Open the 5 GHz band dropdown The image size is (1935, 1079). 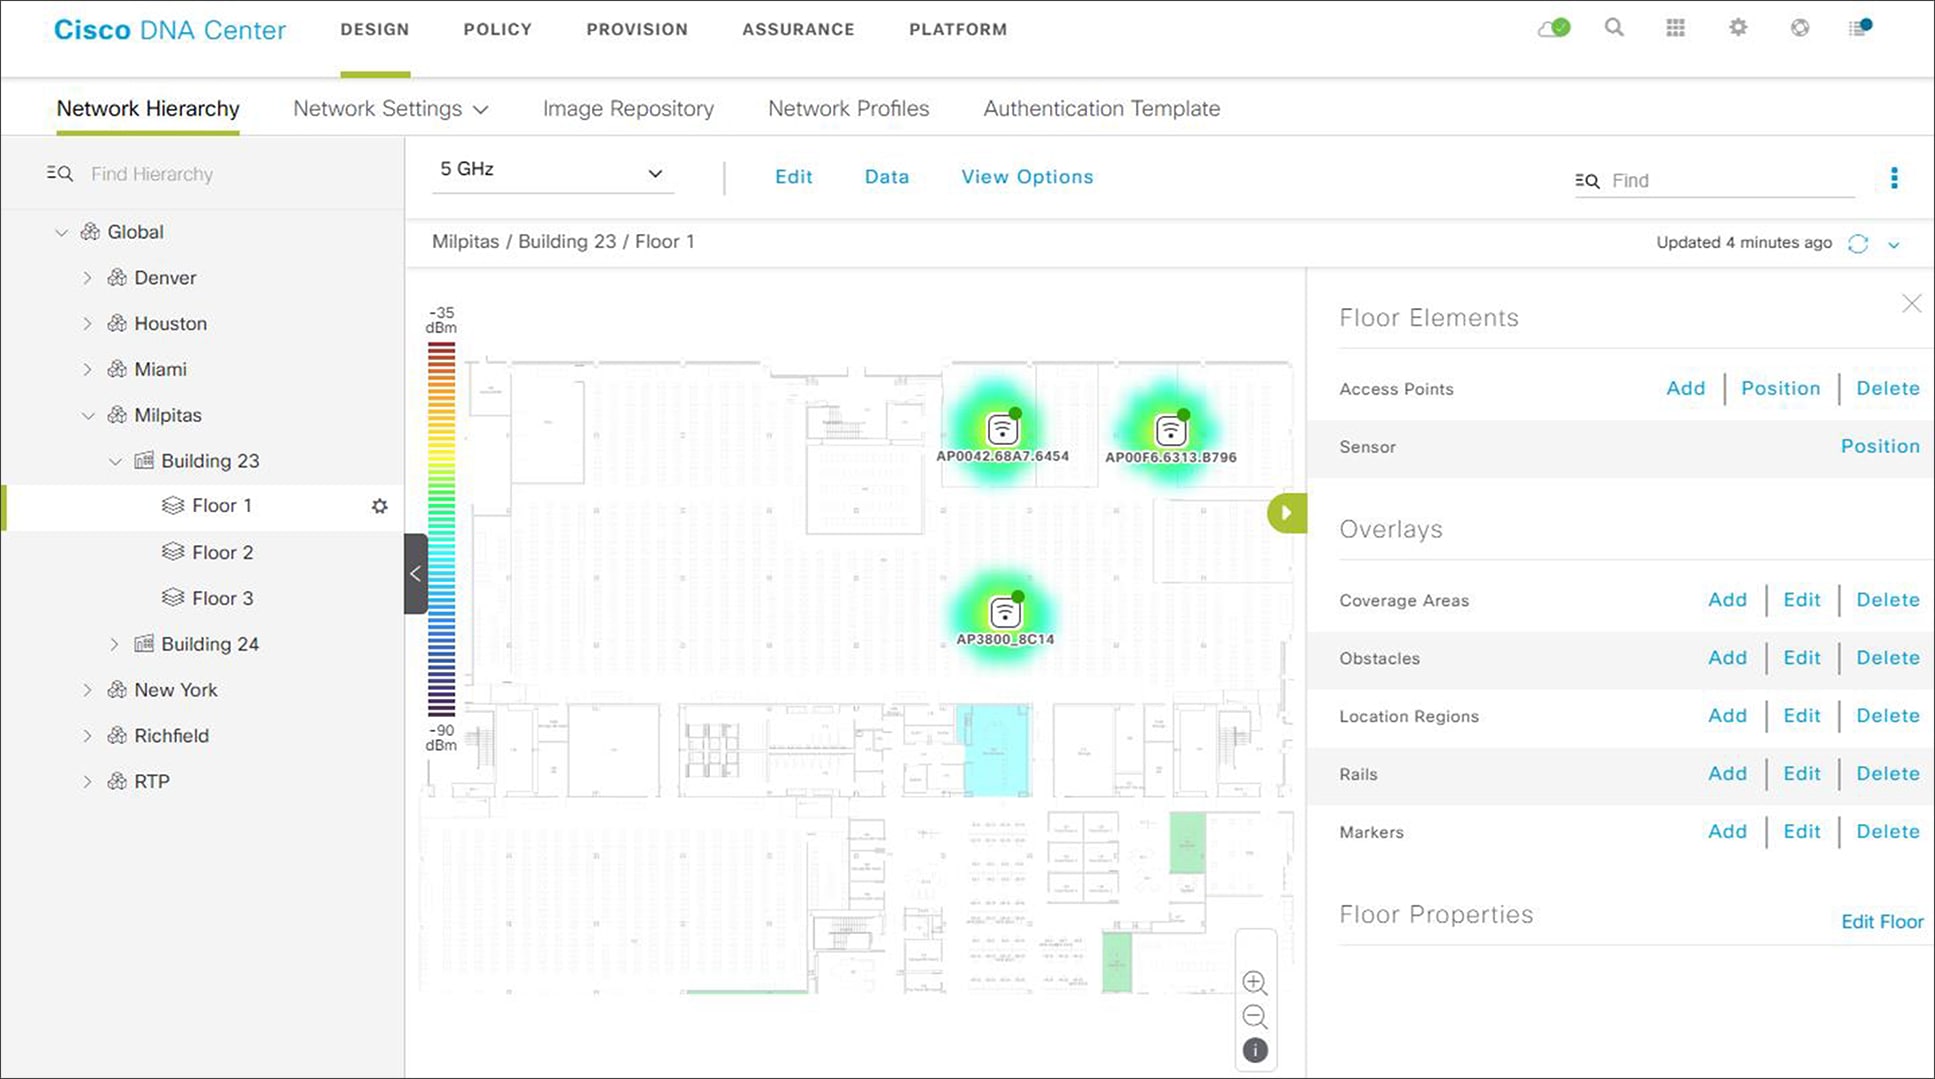click(552, 171)
